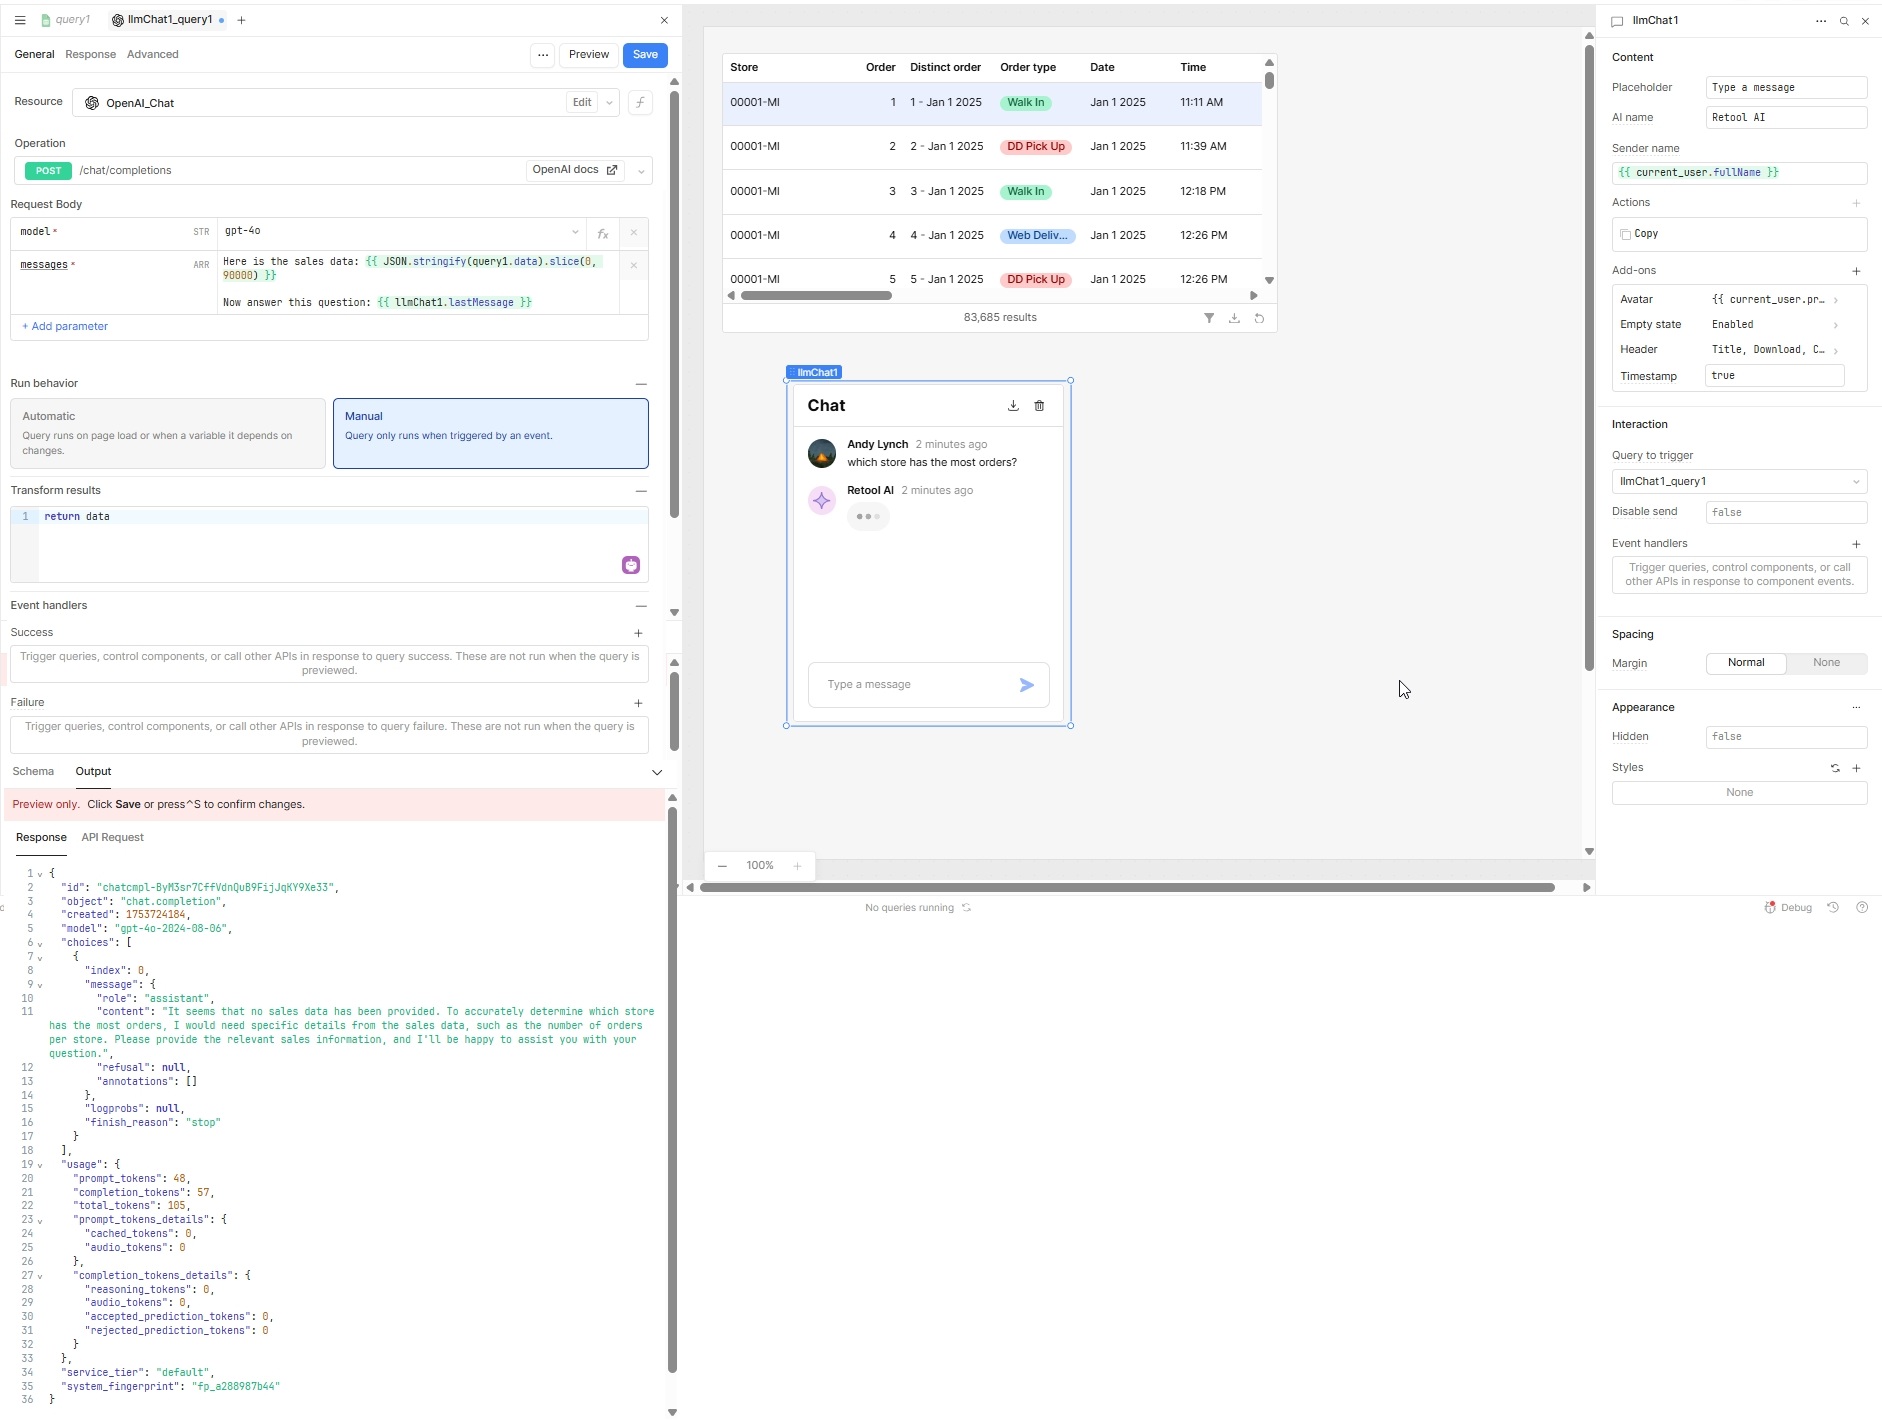Clear chat with trash icon
Viewport: 1882px width, 1427px height.
tap(1039, 406)
